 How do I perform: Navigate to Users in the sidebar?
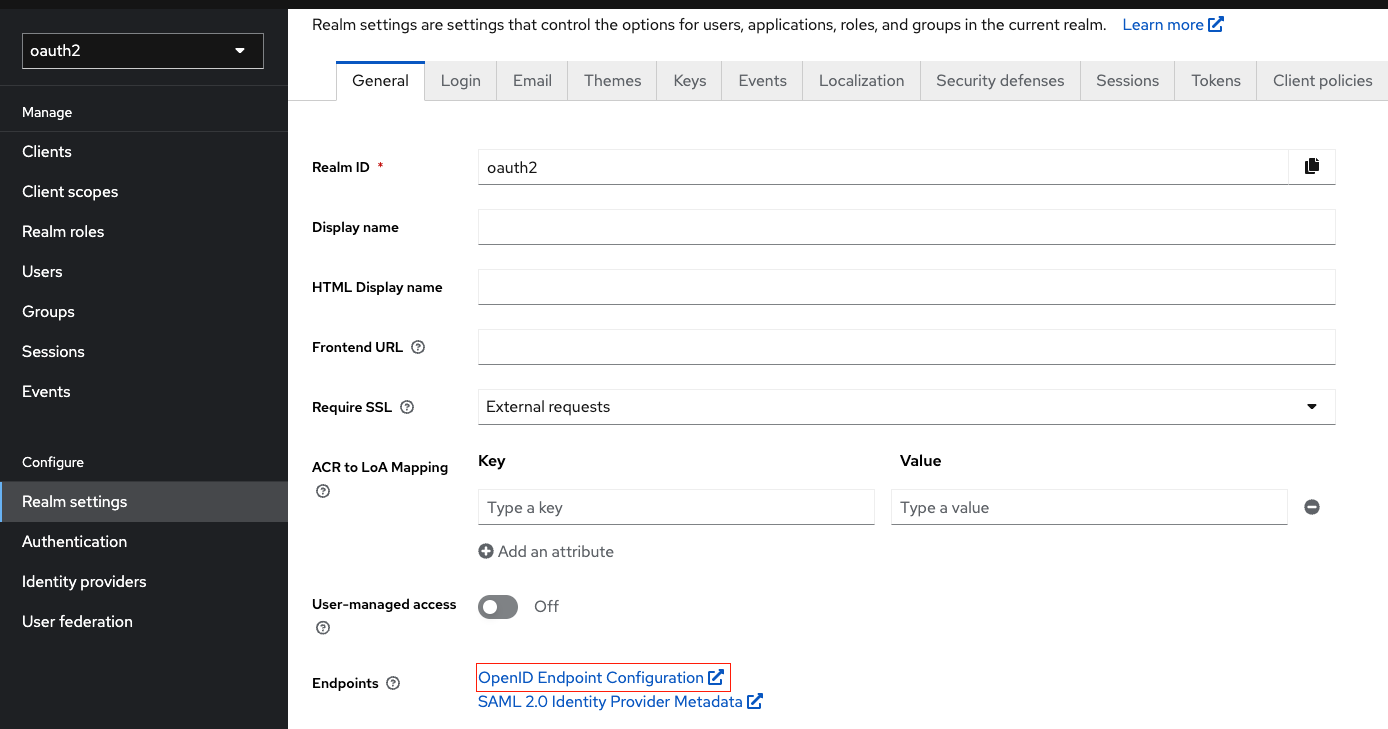coord(144,272)
